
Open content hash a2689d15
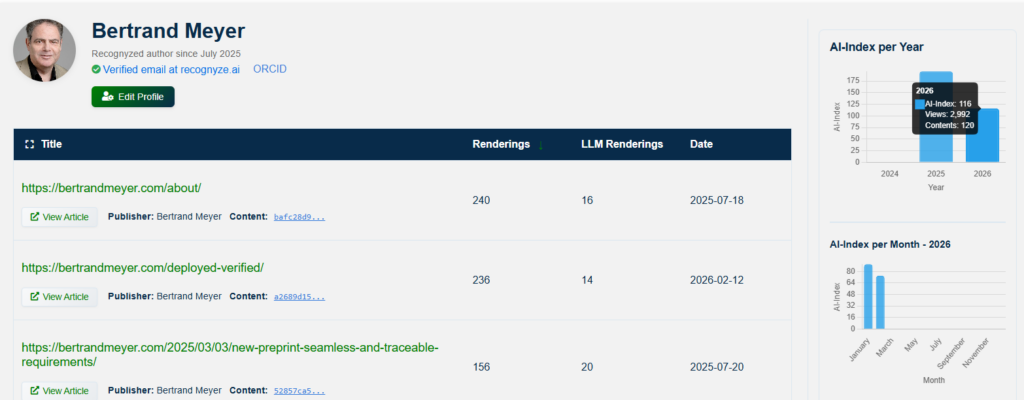point(299,296)
